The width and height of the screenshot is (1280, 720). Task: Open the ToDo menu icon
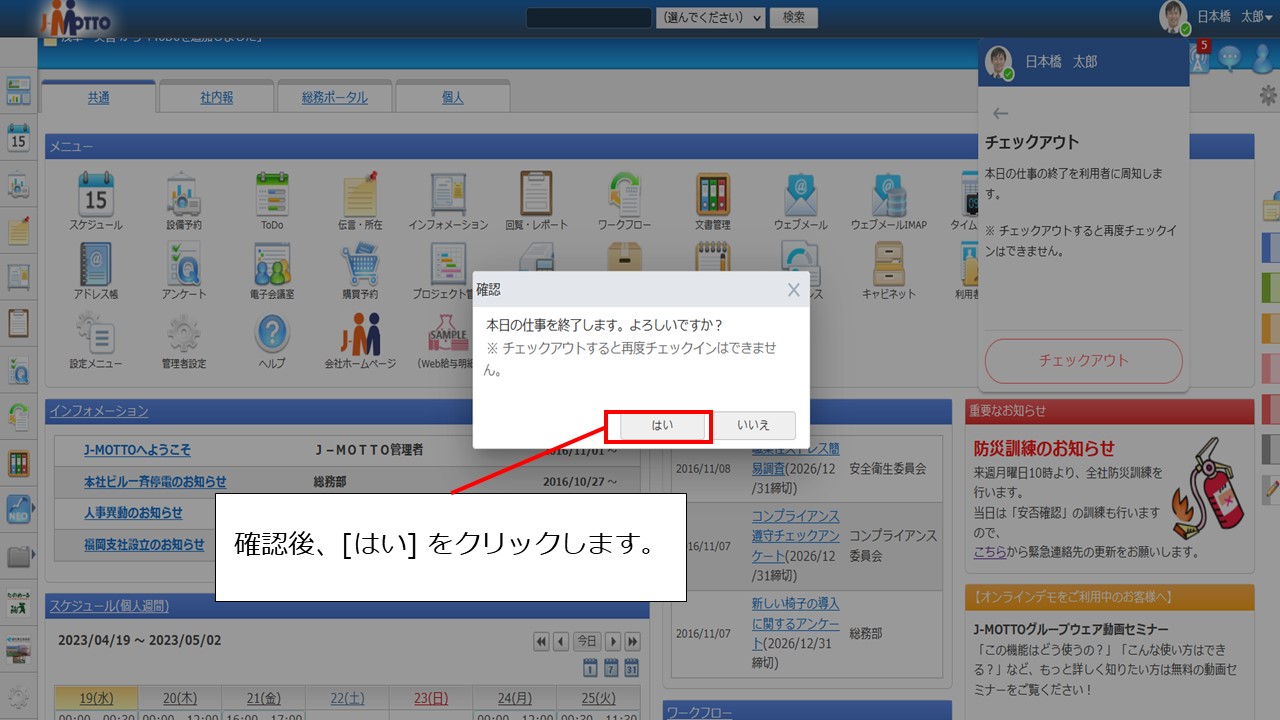click(272, 193)
